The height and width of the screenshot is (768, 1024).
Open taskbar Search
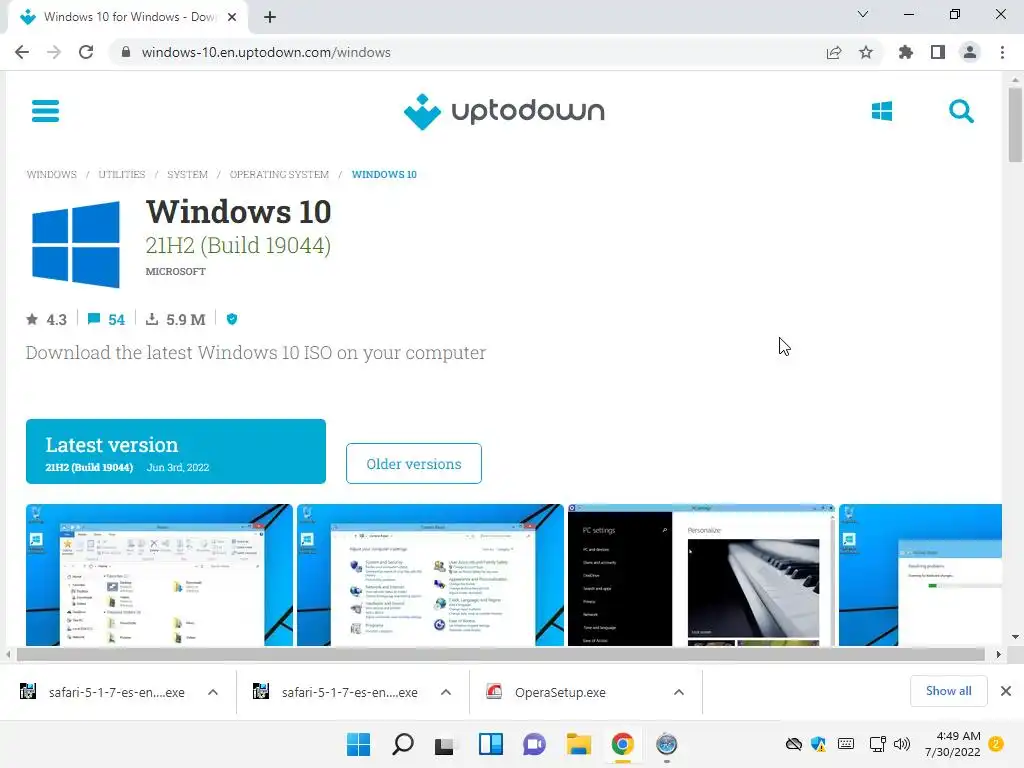tap(403, 744)
